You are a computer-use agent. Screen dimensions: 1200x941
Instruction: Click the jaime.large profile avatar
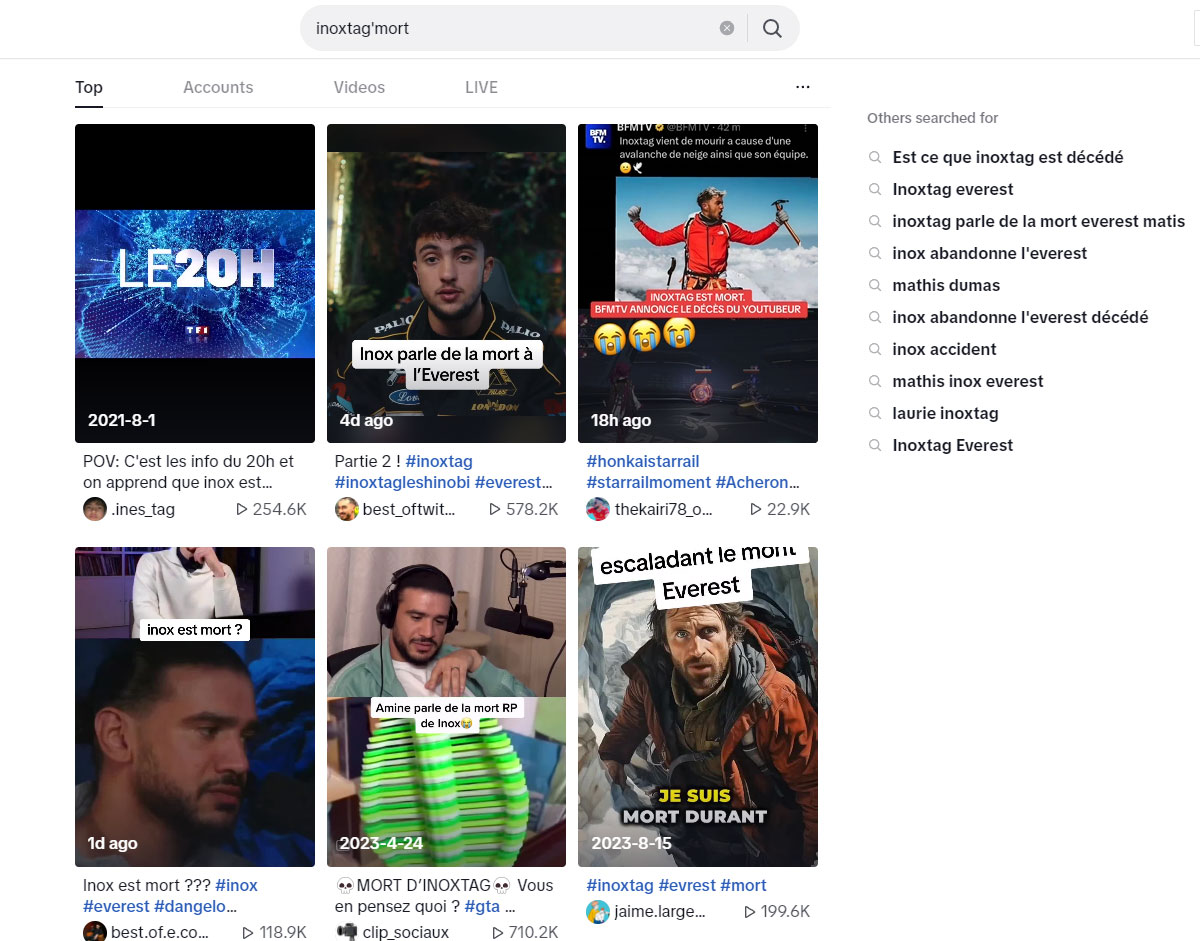click(598, 911)
